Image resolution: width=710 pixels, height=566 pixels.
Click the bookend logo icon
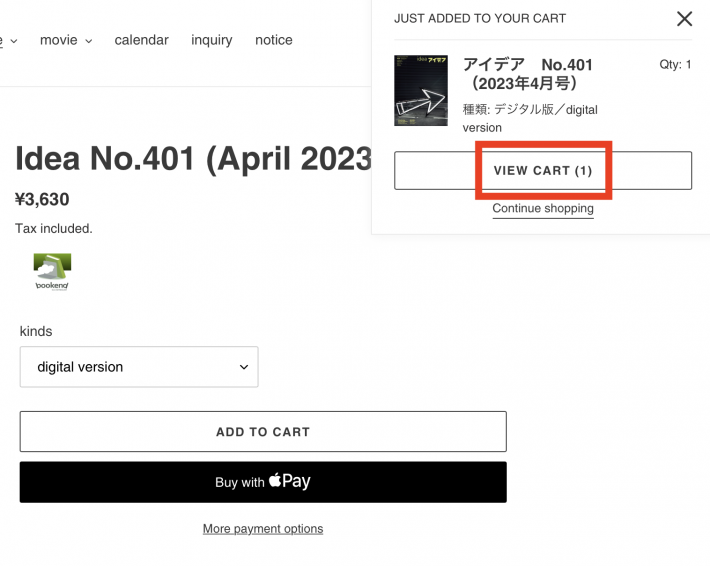point(52,272)
